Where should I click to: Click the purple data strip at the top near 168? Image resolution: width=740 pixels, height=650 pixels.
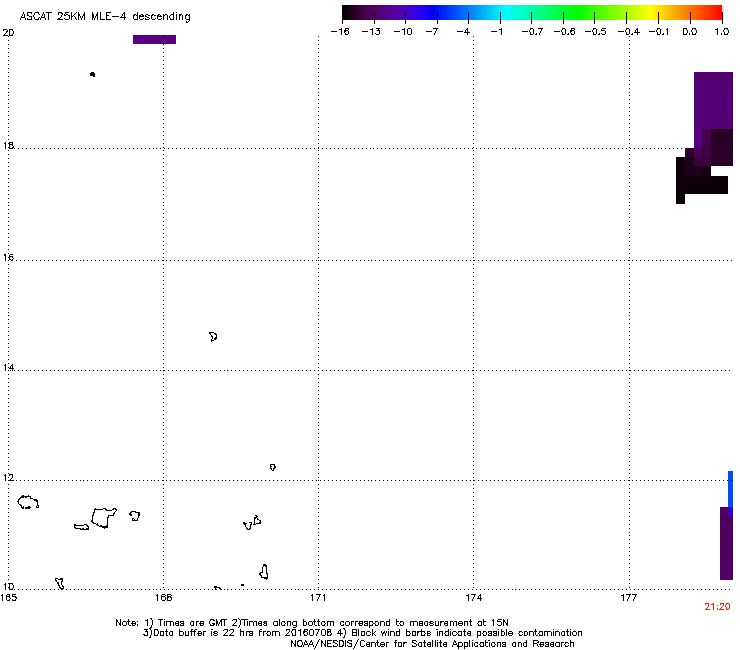coord(154,40)
